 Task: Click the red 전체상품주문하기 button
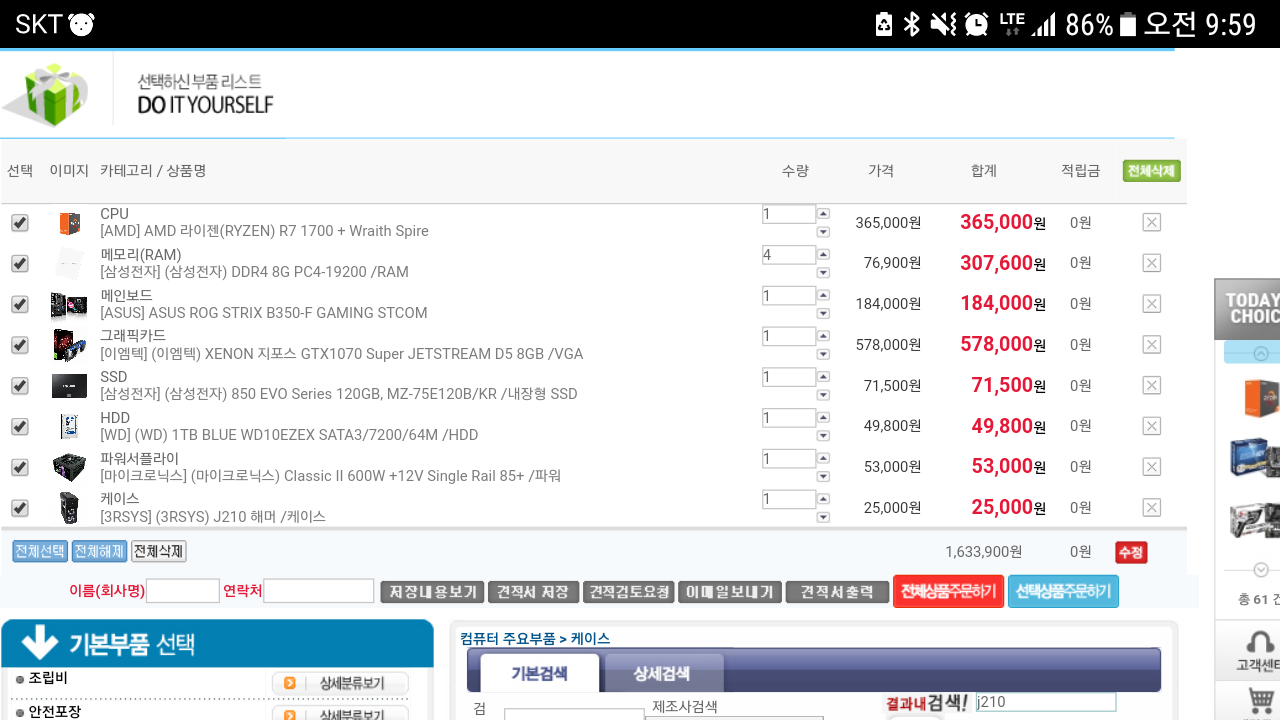pos(948,591)
